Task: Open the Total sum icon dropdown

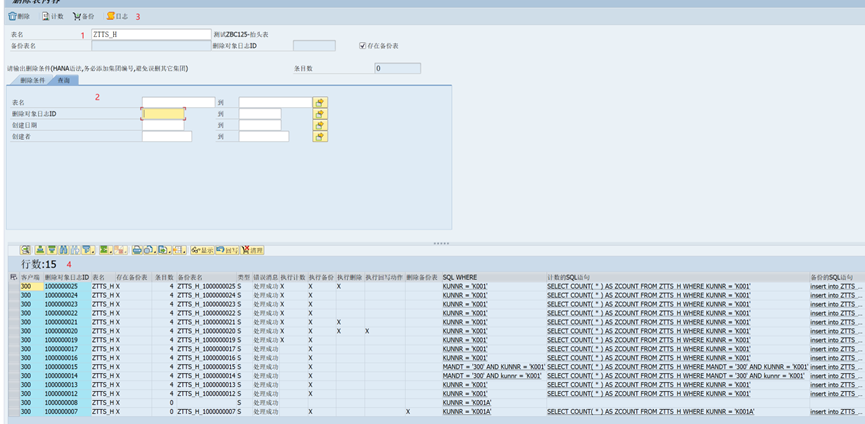Action: [105, 250]
